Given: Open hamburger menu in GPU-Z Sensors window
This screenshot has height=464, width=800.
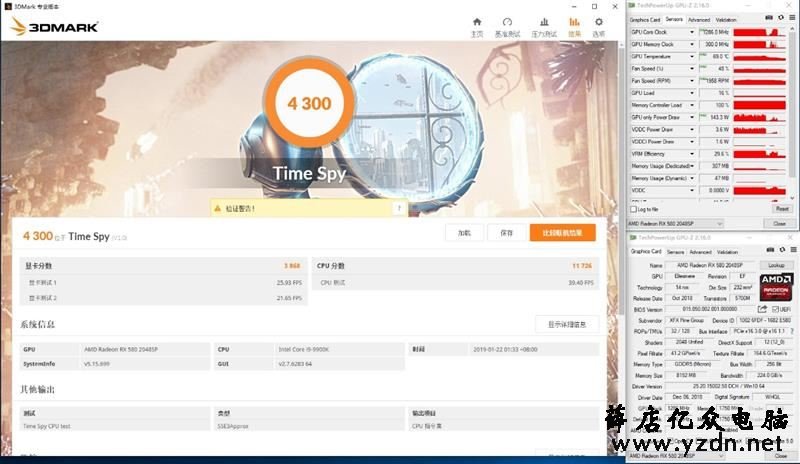Looking at the screenshot, I should [792, 18].
